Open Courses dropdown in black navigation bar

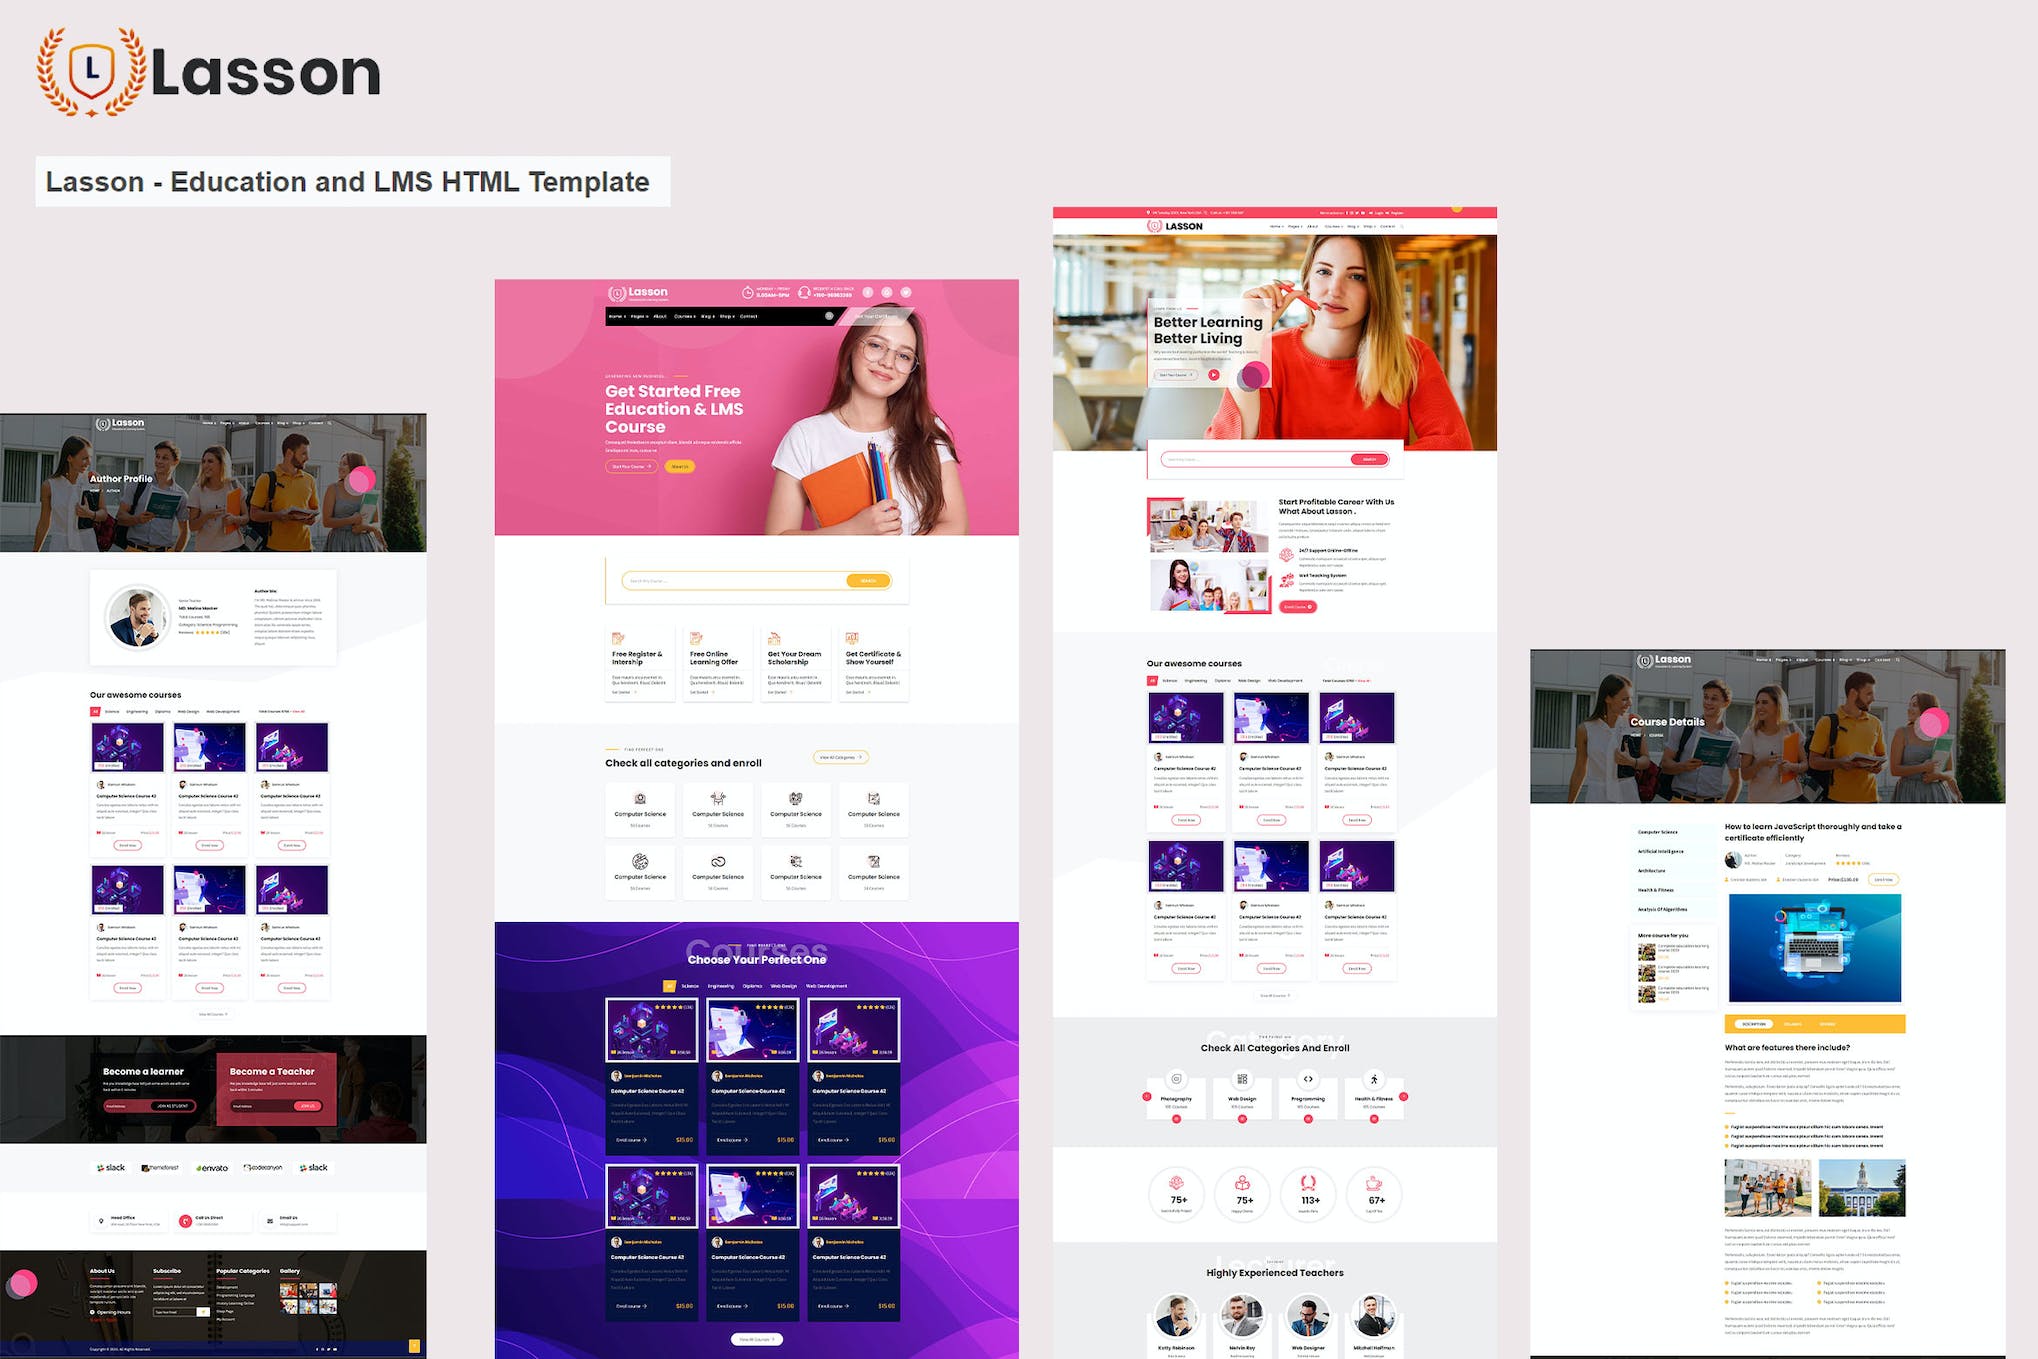pos(684,316)
